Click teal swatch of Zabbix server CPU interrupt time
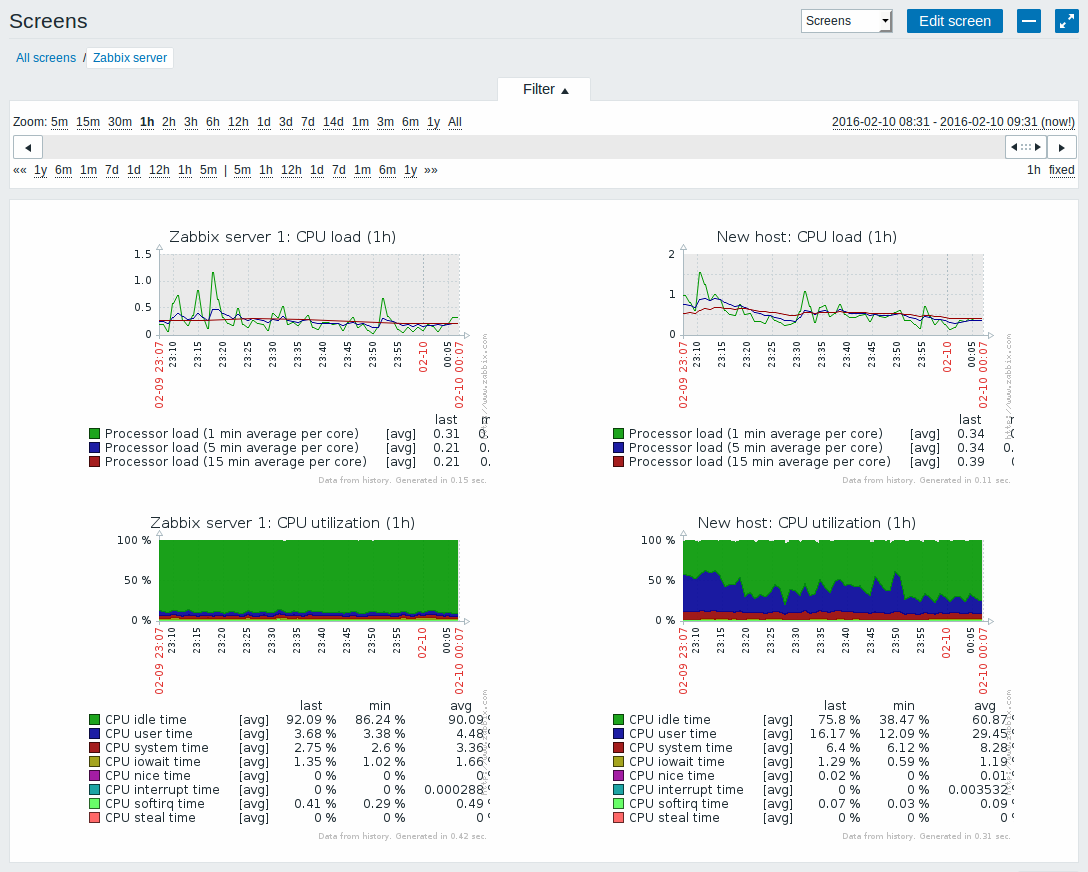This screenshot has width=1088, height=872. 95,789
